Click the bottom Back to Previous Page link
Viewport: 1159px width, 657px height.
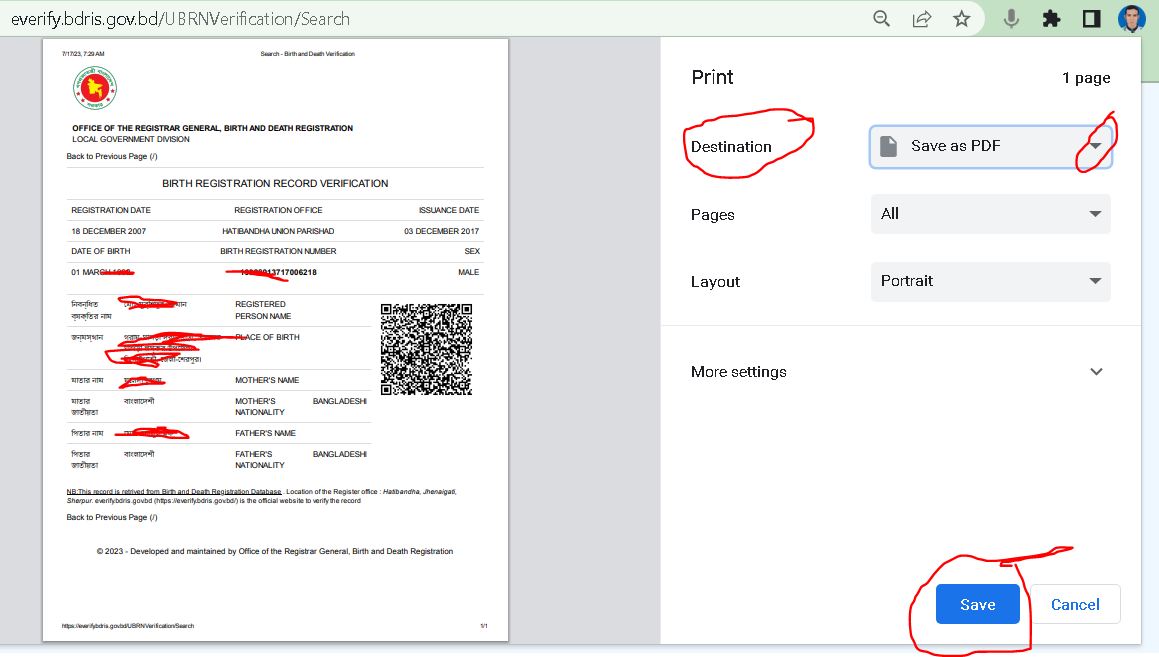[112, 517]
